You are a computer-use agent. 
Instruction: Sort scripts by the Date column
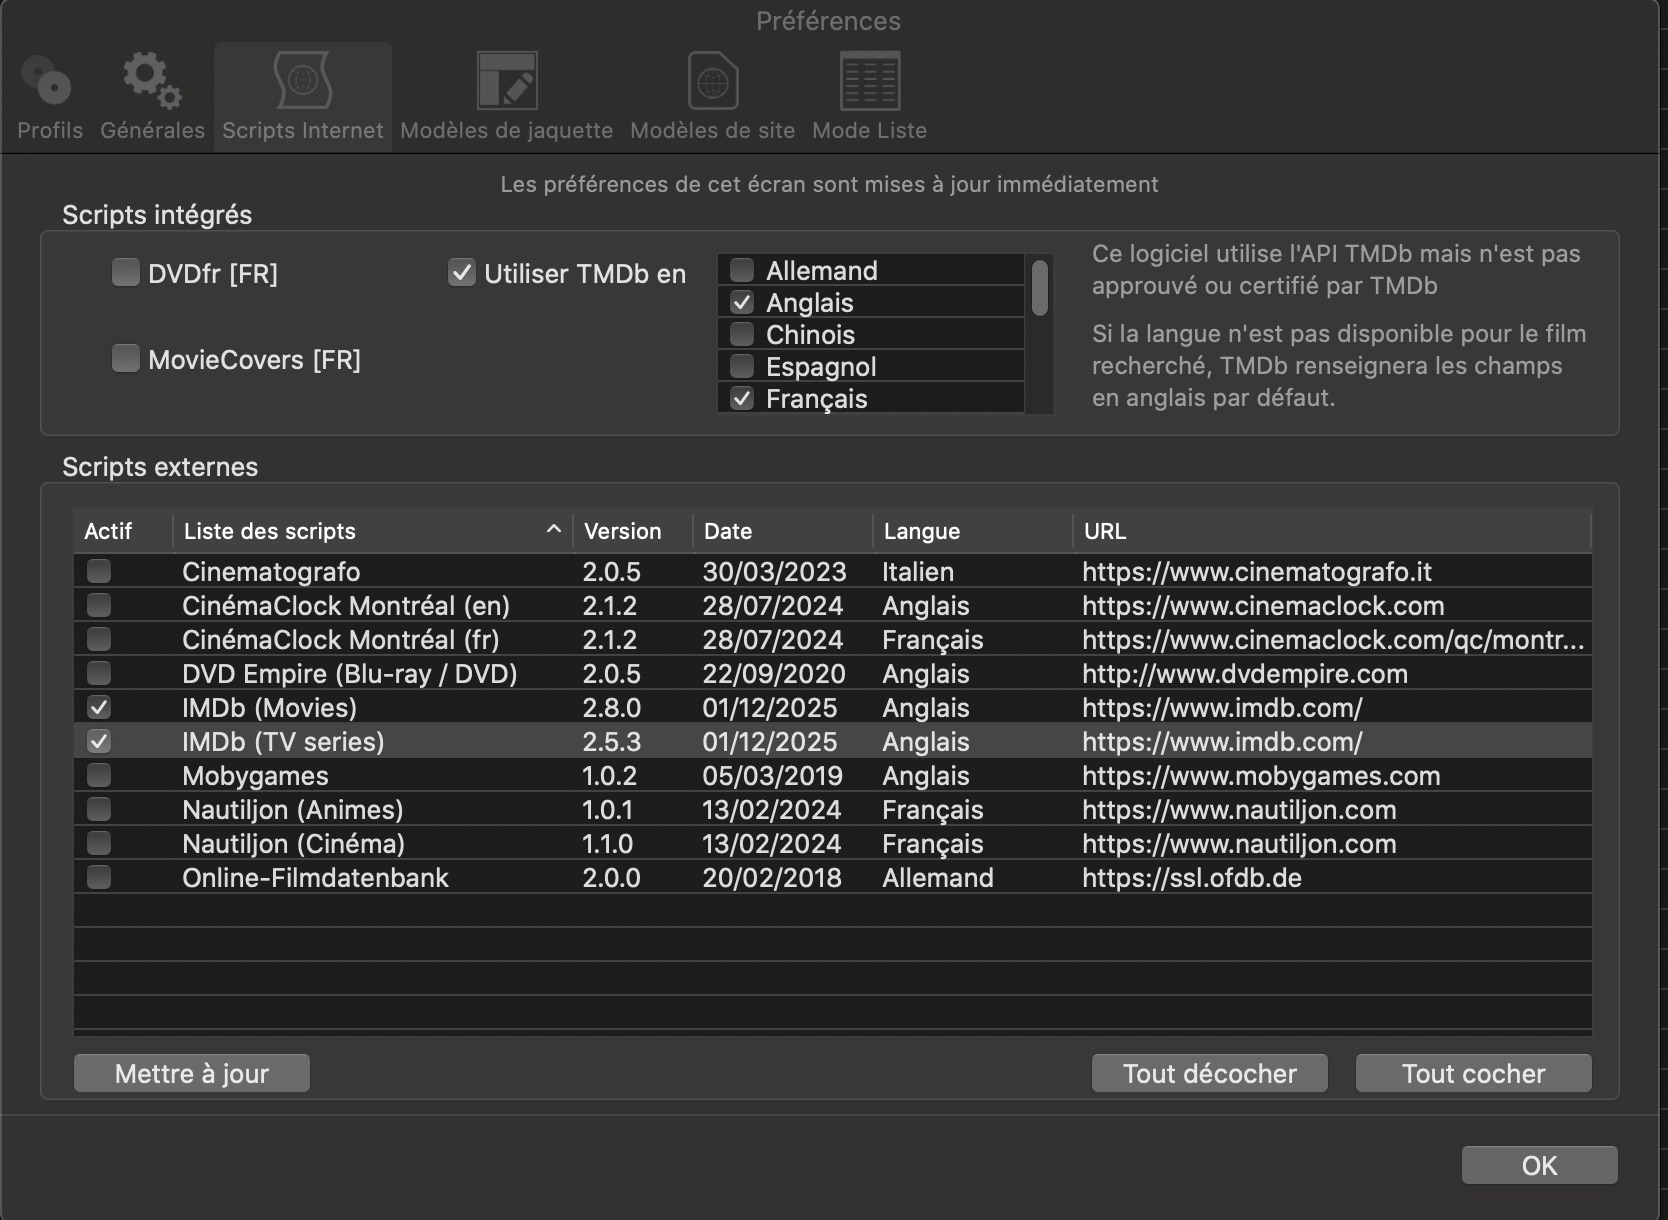[x=780, y=531]
